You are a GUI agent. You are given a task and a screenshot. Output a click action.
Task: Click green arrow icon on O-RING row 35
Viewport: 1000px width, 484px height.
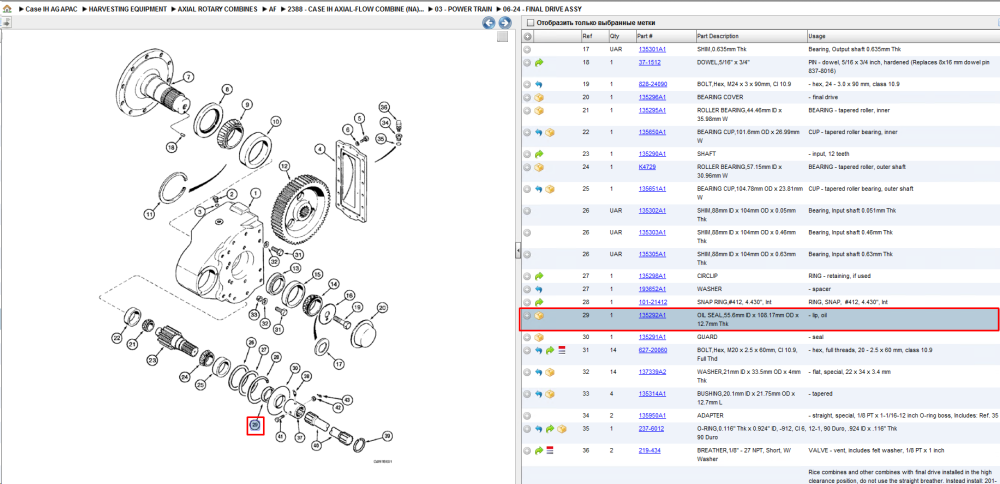tap(550, 429)
